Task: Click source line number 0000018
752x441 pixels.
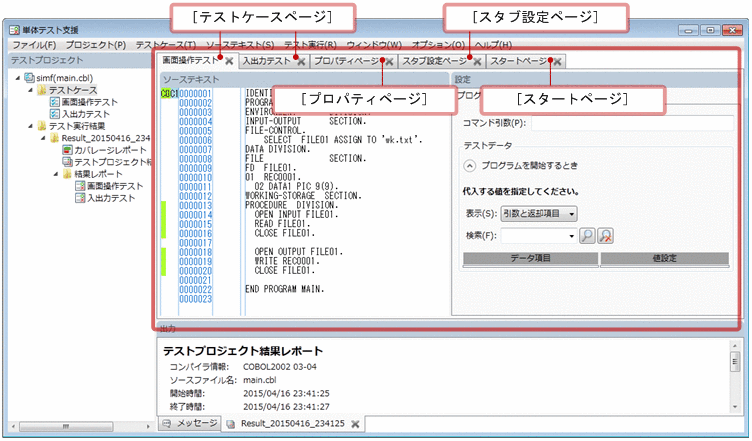Action: [x=195, y=252]
